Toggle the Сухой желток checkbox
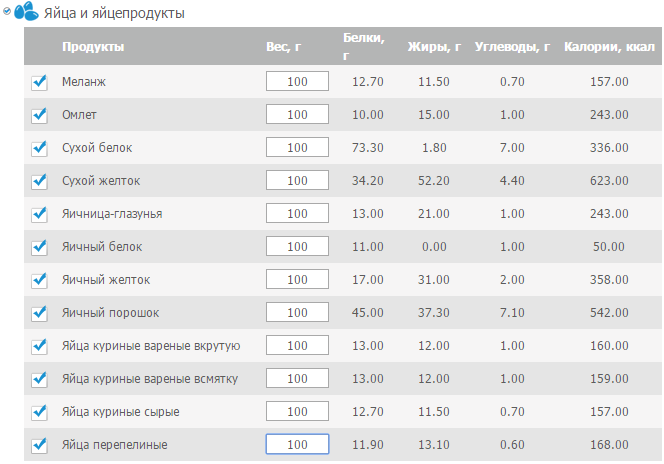The image size is (664, 464). (39, 181)
